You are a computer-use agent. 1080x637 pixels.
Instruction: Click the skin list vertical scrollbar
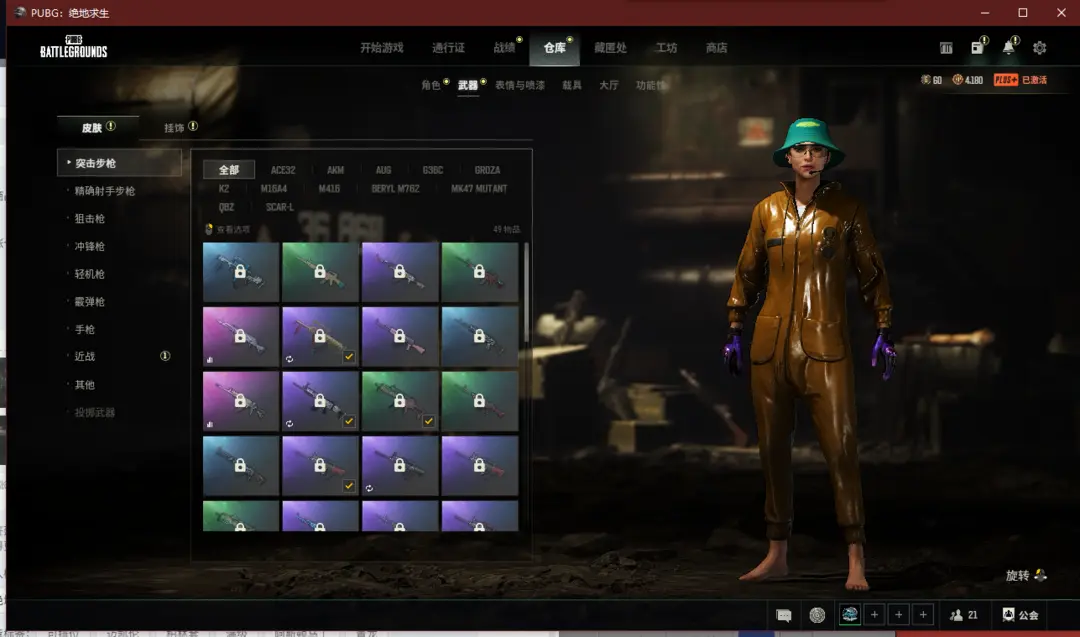pos(526,293)
